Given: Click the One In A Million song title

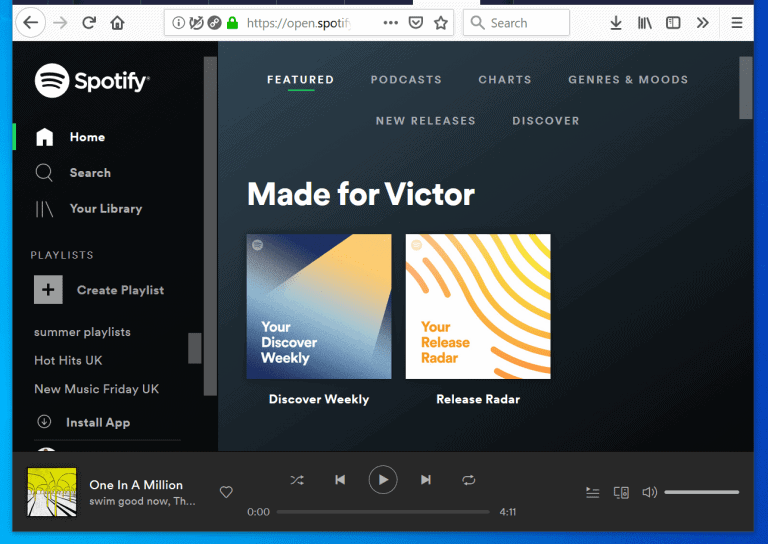Looking at the screenshot, I should (x=136, y=485).
